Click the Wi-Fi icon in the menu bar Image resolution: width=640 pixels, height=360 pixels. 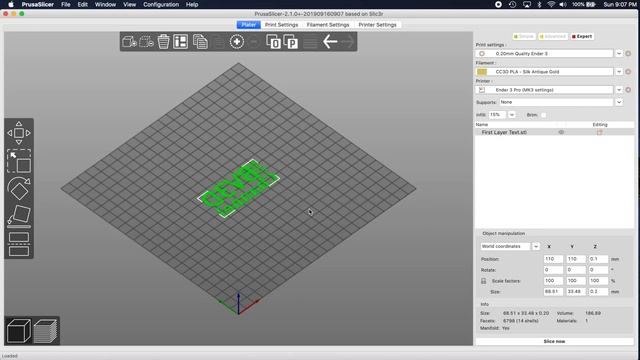pyautogui.click(x=551, y=4)
